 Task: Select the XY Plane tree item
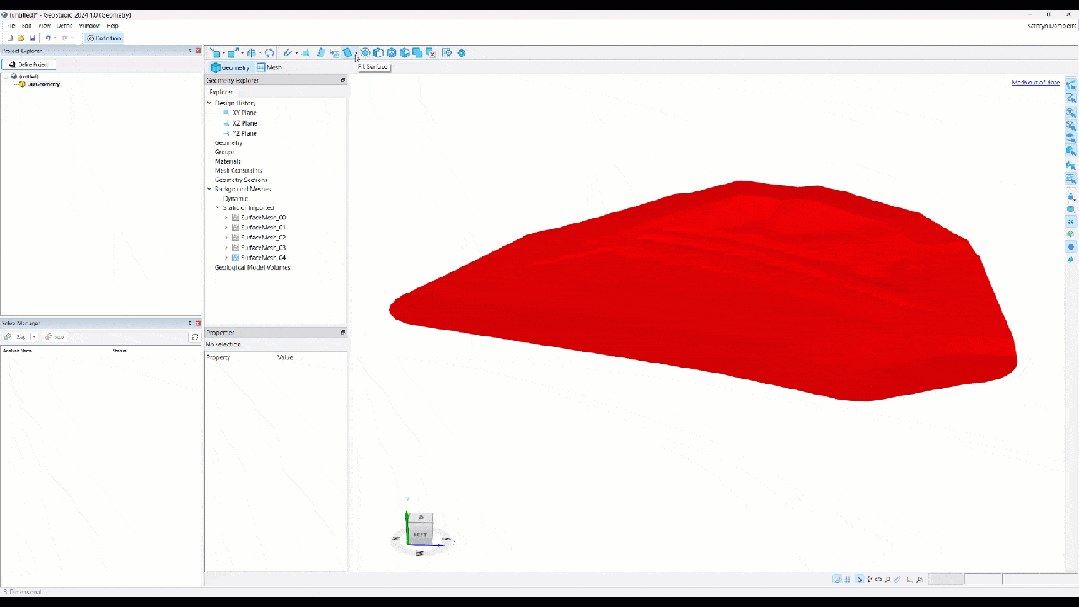tap(243, 113)
